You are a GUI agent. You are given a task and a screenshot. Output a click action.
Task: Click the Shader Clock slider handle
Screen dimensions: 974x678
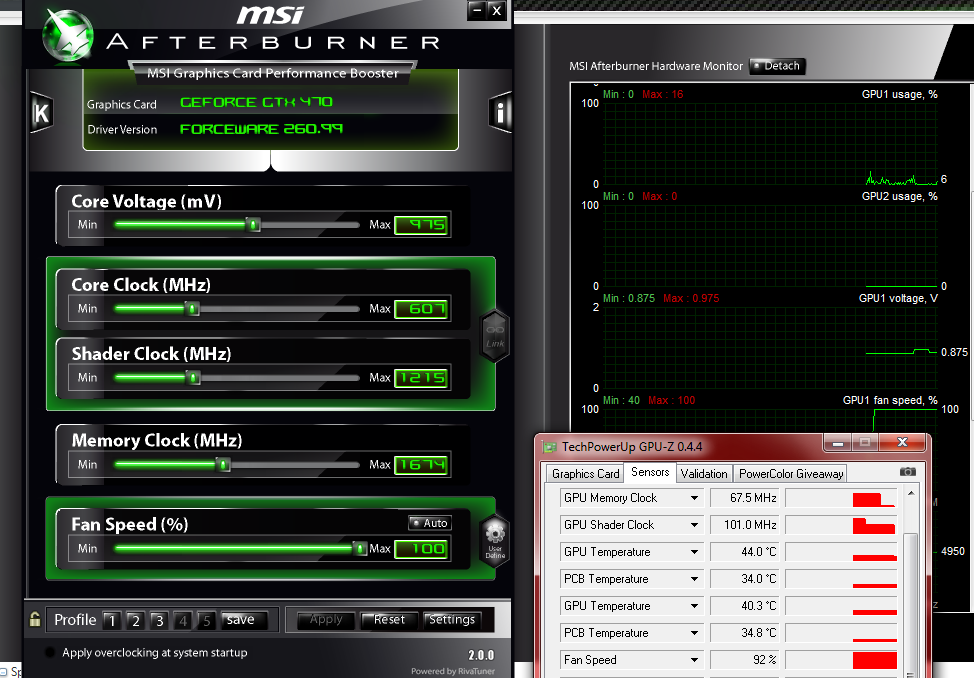point(193,377)
